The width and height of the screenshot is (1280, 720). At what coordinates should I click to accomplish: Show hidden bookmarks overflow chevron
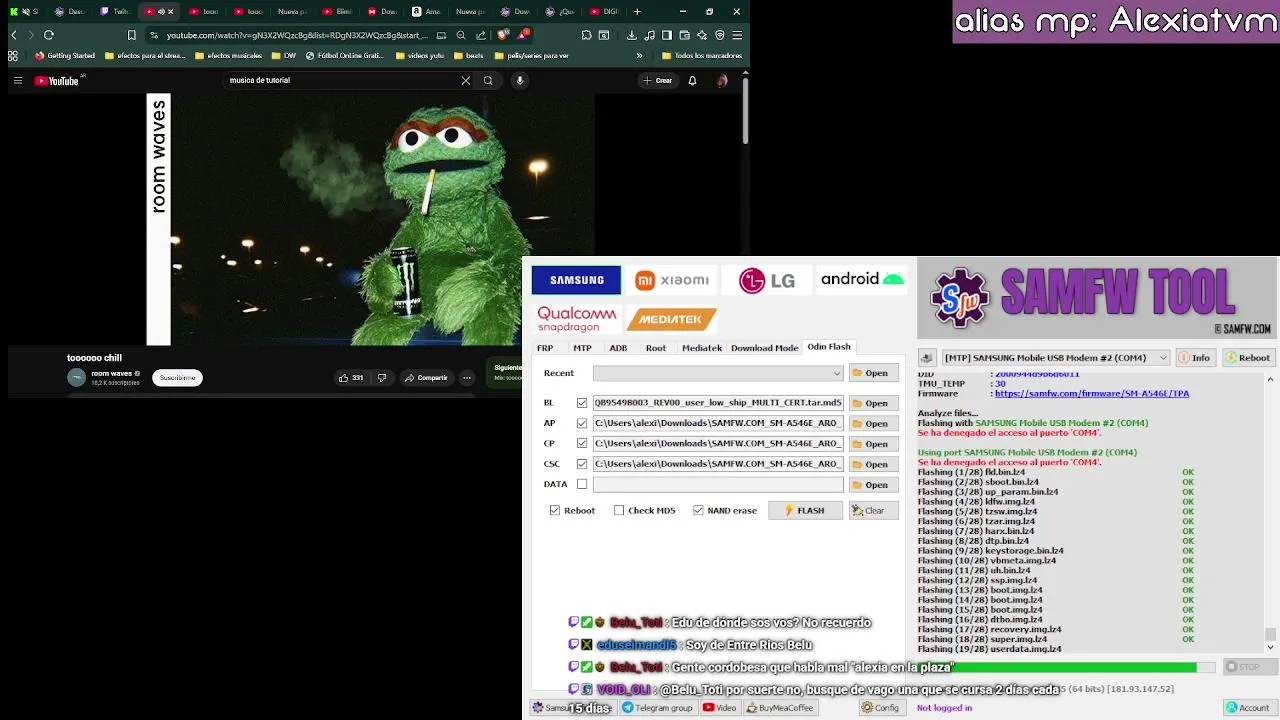coord(639,56)
